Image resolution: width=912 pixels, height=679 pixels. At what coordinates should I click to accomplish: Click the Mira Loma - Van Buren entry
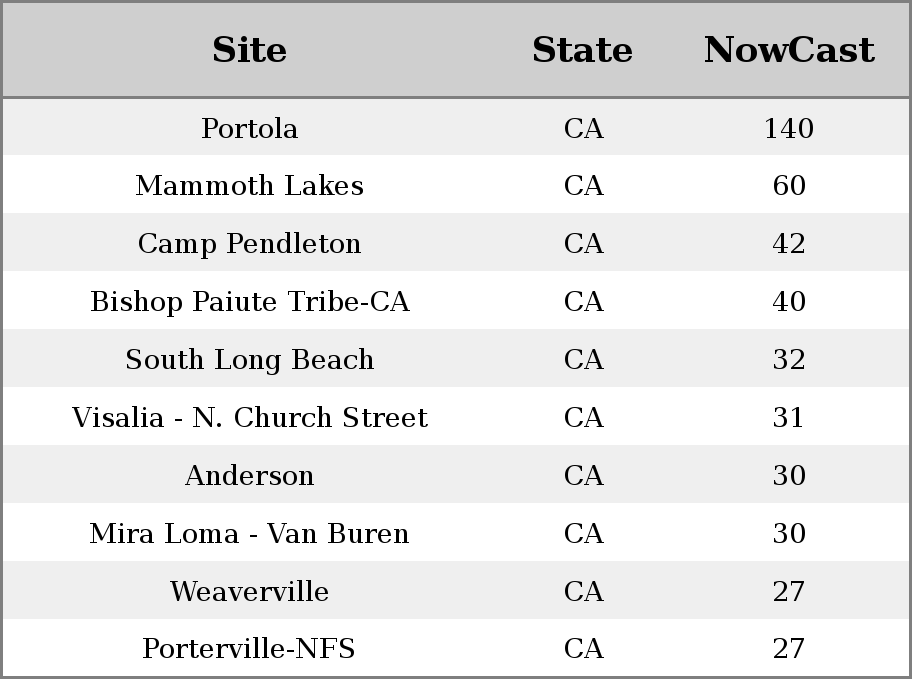pyautogui.click(x=250, y=533)
